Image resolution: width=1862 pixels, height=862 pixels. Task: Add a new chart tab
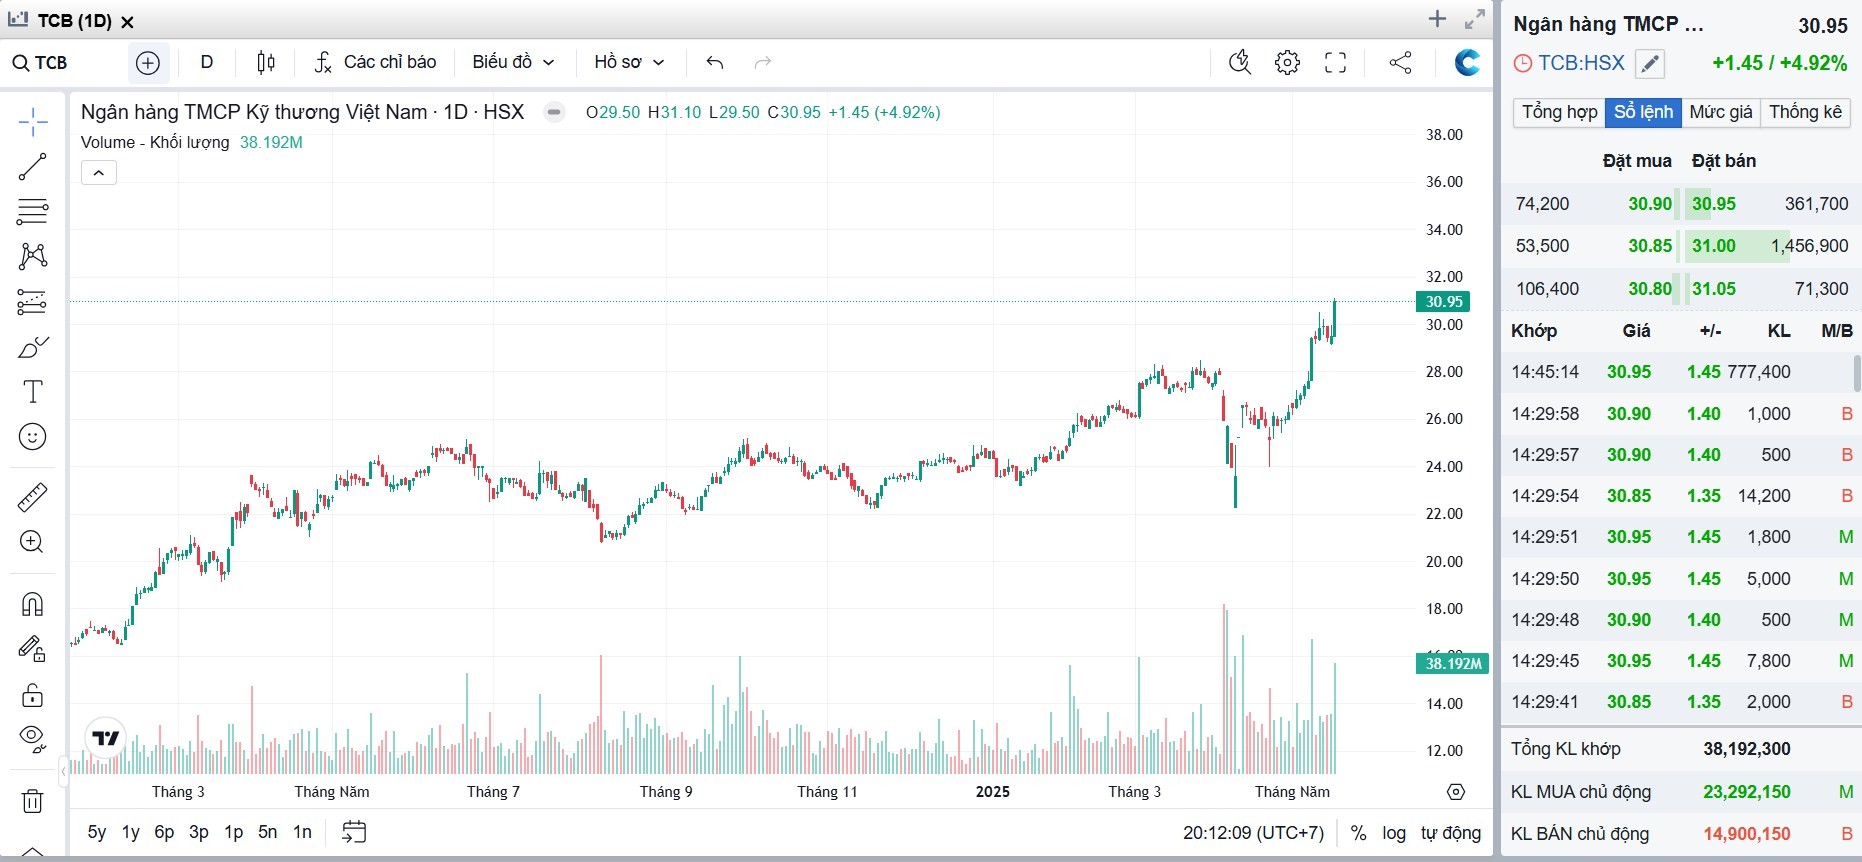click(1438, 19)
